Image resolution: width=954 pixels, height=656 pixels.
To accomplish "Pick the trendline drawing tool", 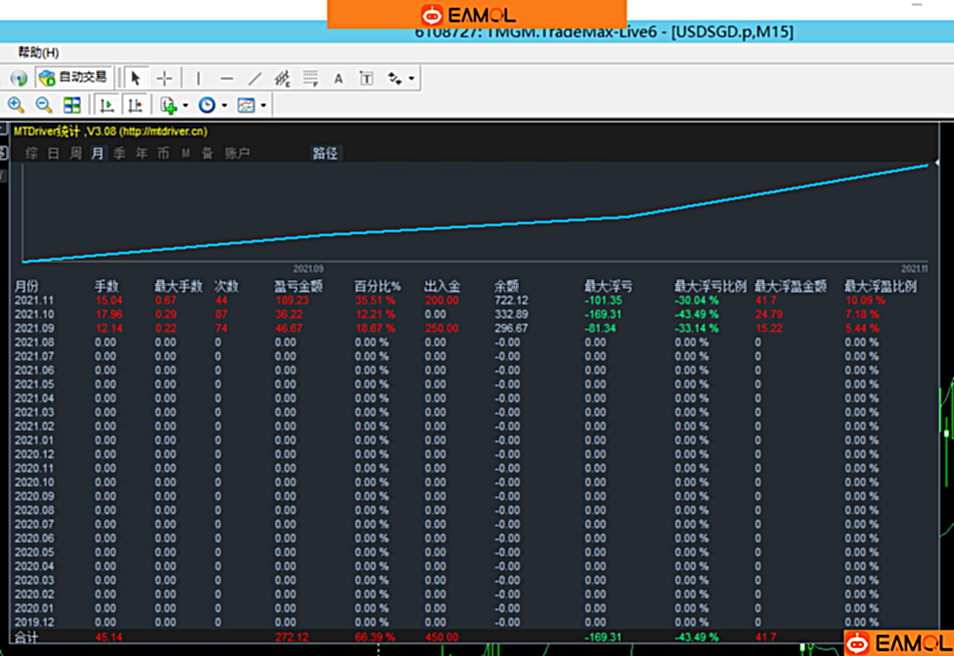I will [254, 78].
